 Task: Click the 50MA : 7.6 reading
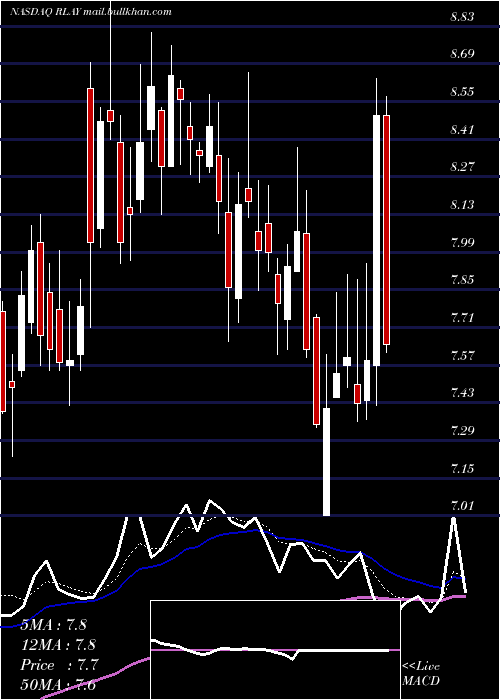tap(58, 685)
